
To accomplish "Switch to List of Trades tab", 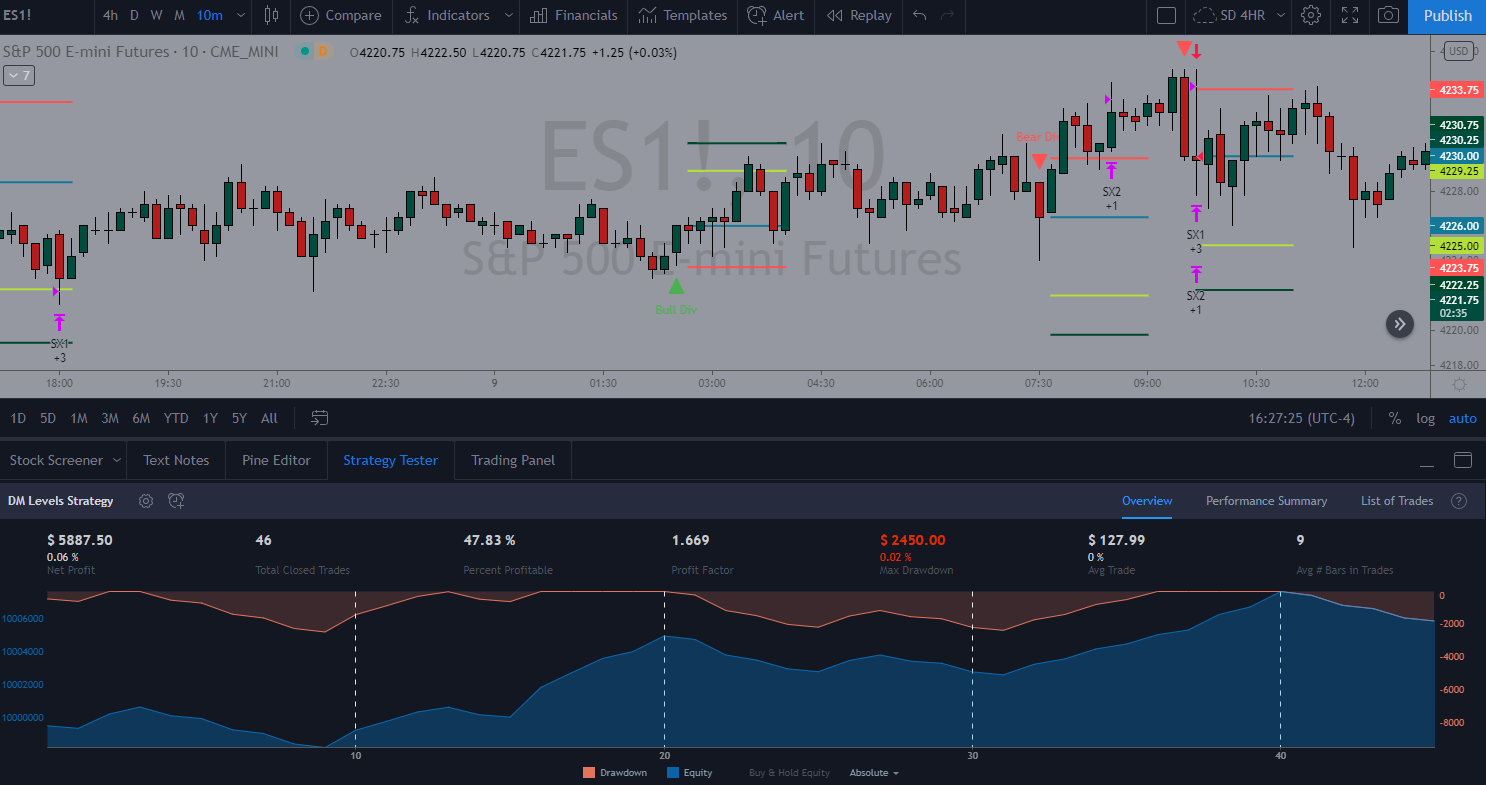I will click(x=1397, y=501).
